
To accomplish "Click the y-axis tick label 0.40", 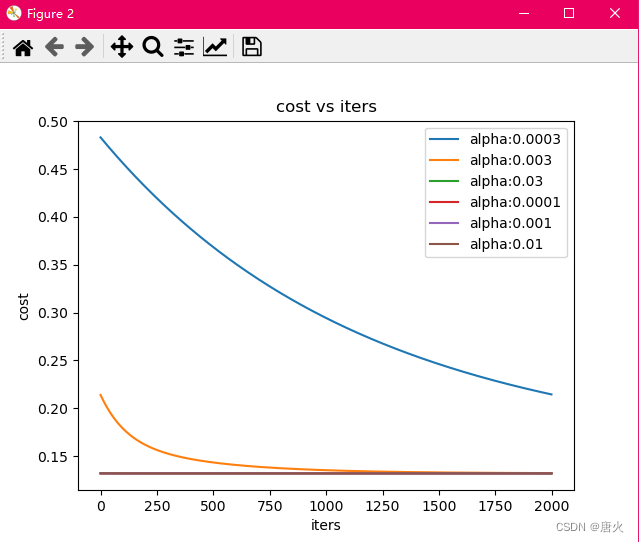I will coord(53,217).
